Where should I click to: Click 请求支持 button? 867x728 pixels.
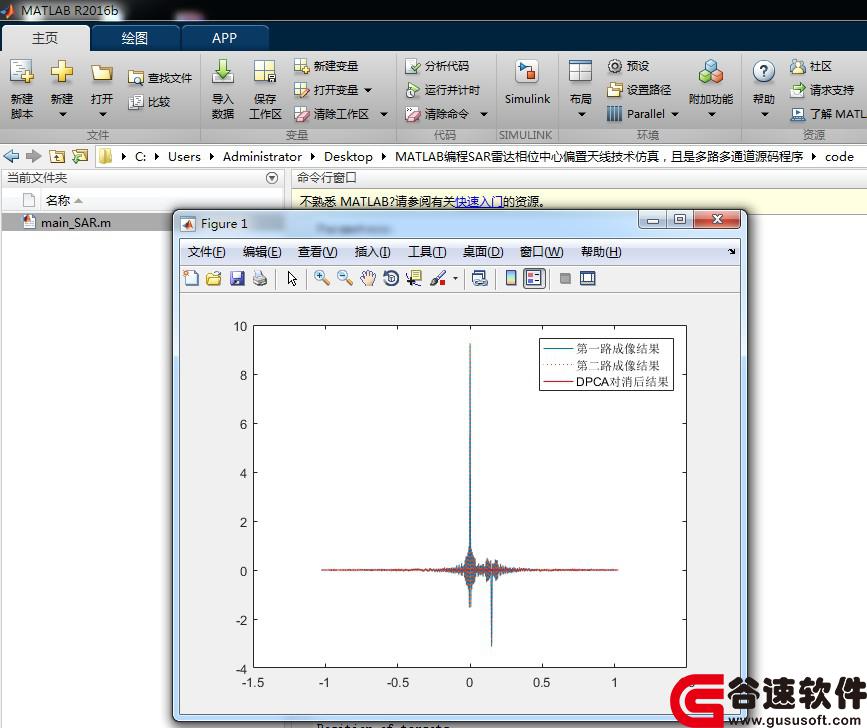[822, 90]
